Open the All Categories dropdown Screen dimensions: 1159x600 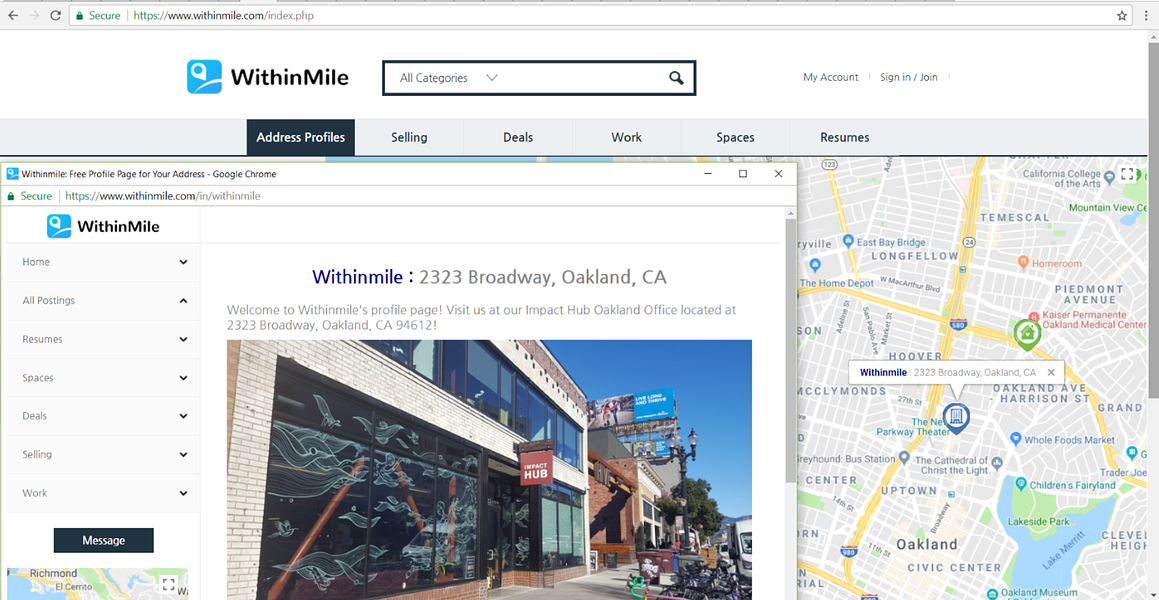(x=449, y=78)
